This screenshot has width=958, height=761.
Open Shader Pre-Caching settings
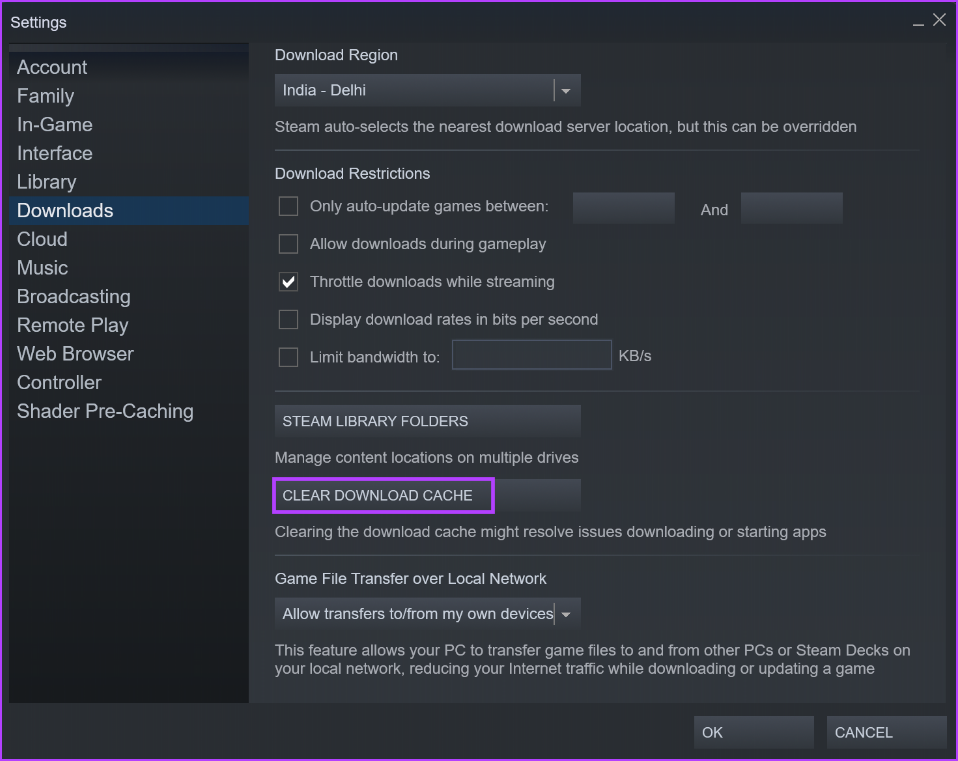[104, 411]
